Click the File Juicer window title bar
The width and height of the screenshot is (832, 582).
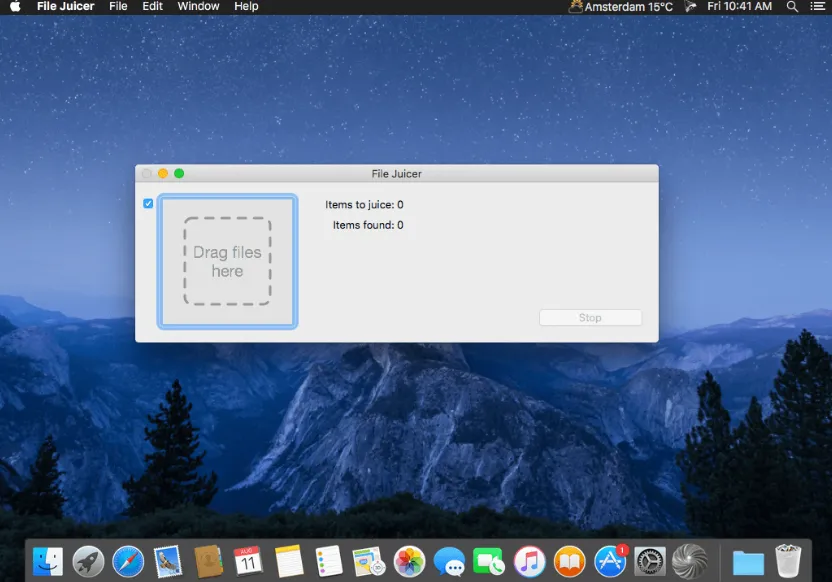point(396,173)
